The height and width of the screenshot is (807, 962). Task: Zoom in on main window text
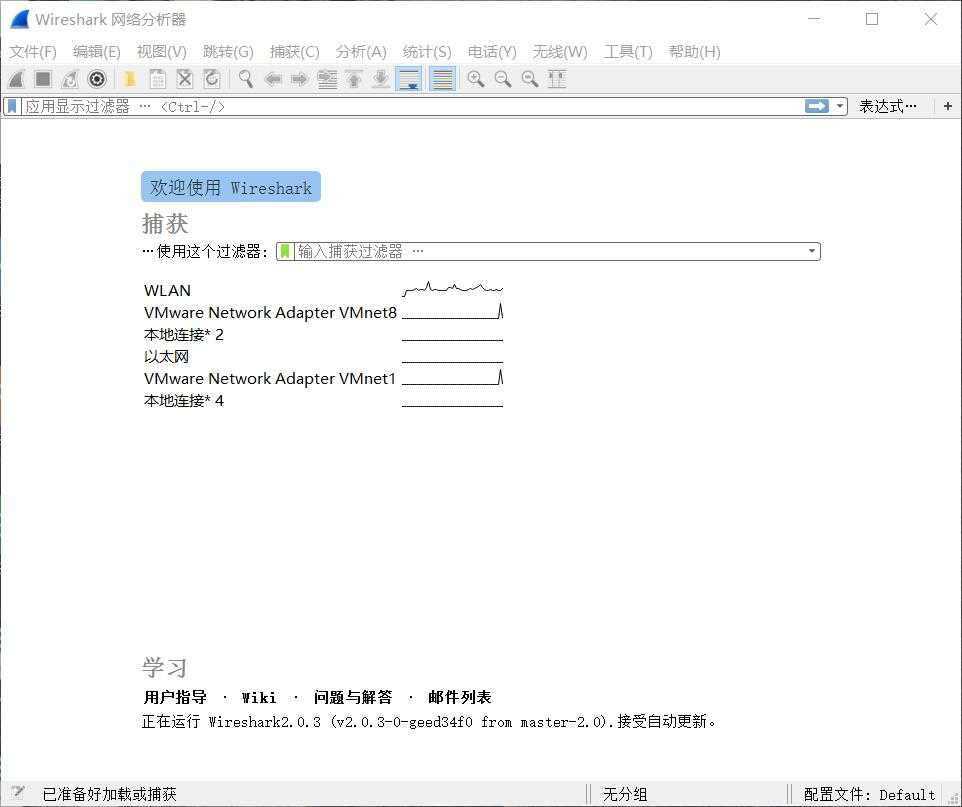tap(475, 79)
